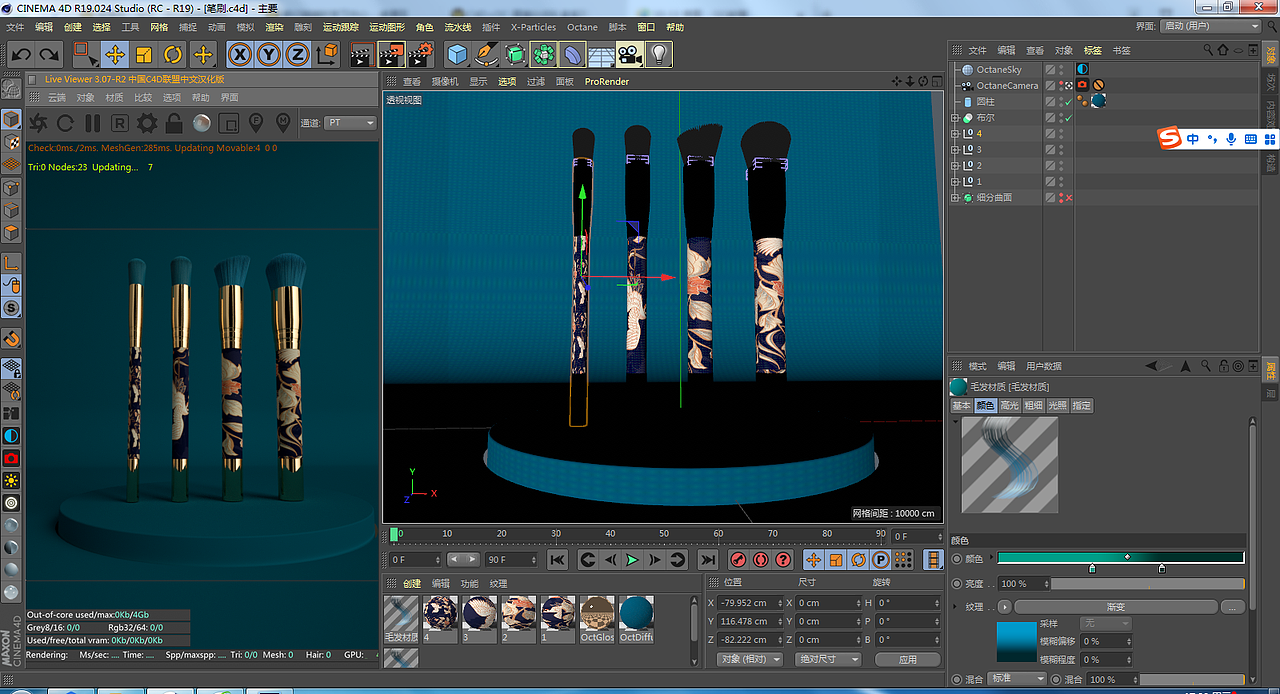This screenshot has width=1280, height=694.
Task: Expand the 布尔 object tree node
Action: pyautogui.click(x=955, y=118)
